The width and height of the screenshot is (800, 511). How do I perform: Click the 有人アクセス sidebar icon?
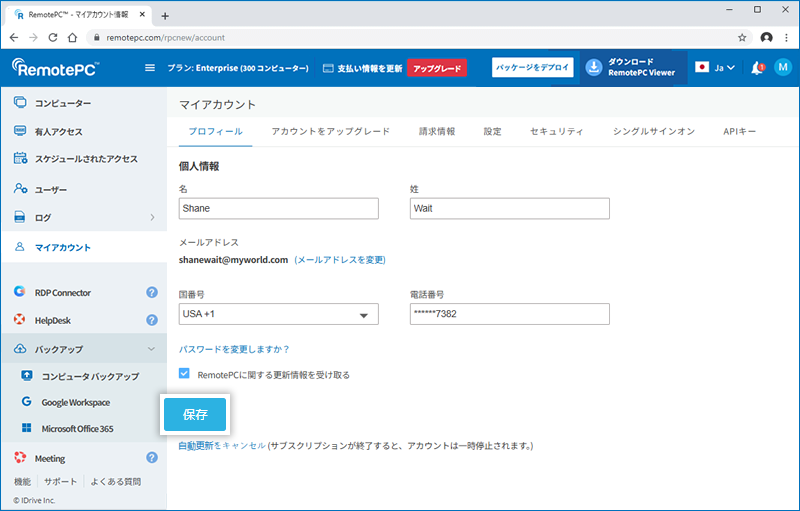tap(20, 131)
